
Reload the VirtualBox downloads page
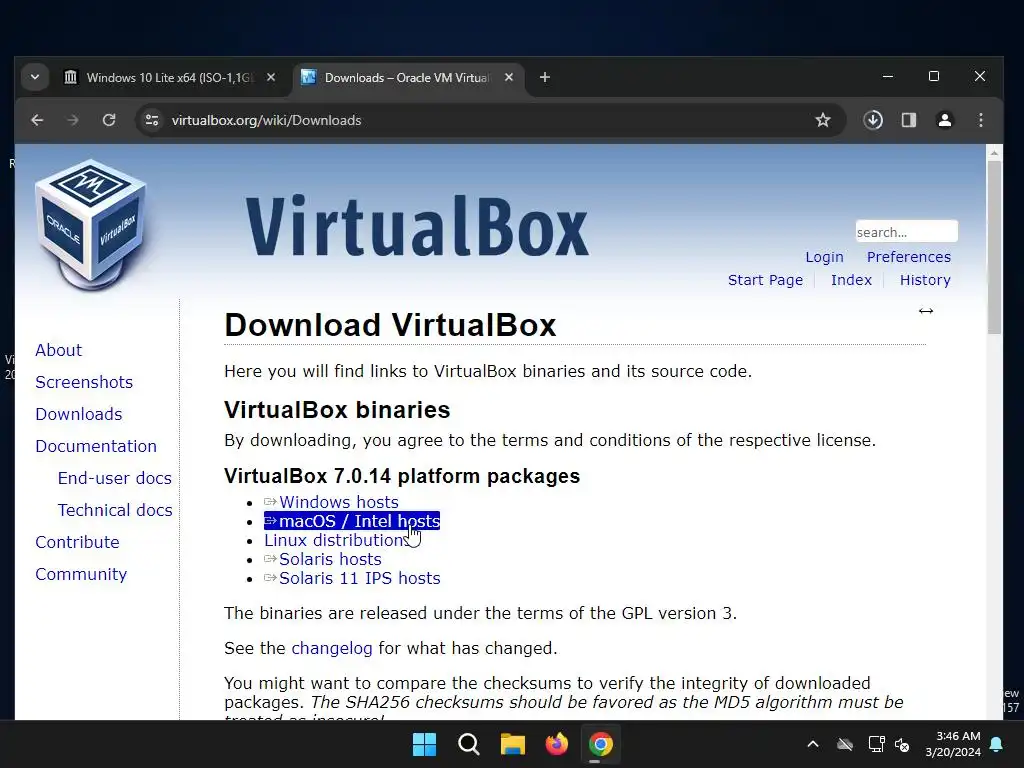click(x=109, y=120)
